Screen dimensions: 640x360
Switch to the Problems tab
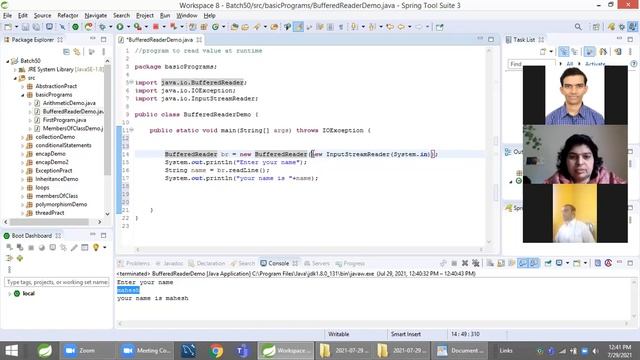click(134, 263)
